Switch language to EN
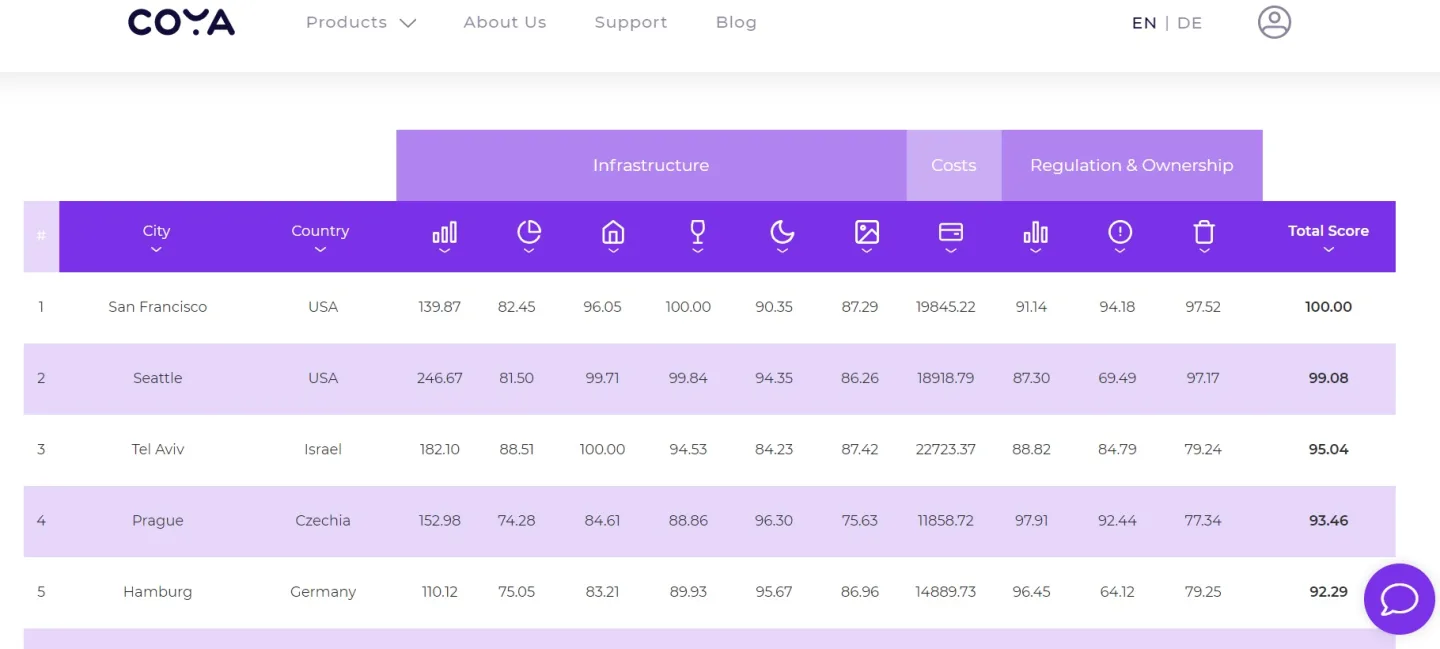Image resolution: width=1440 pixels, height=649 pixels. tap(1144, 23)
